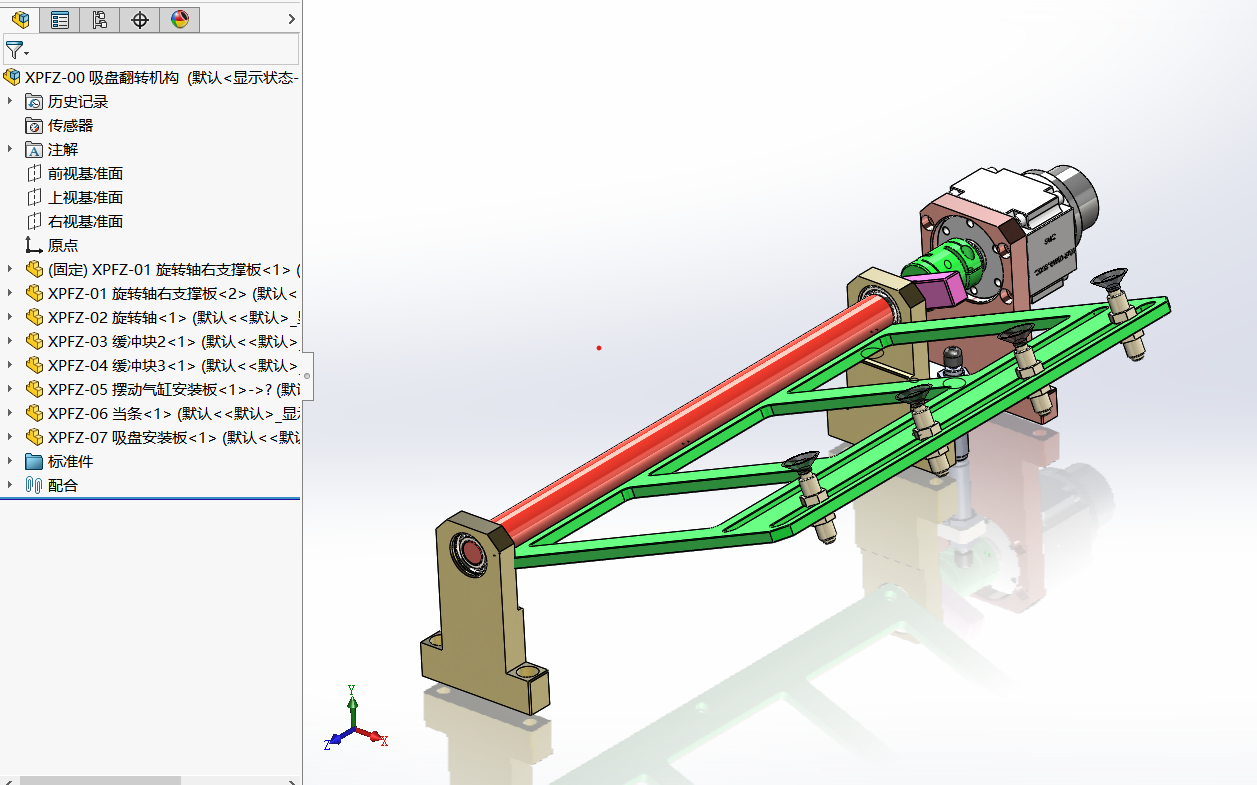Click the horizontal scrollbar of the tree
Image resolution: width=1257 pixels, height=785 pixels.
[100, 780]
